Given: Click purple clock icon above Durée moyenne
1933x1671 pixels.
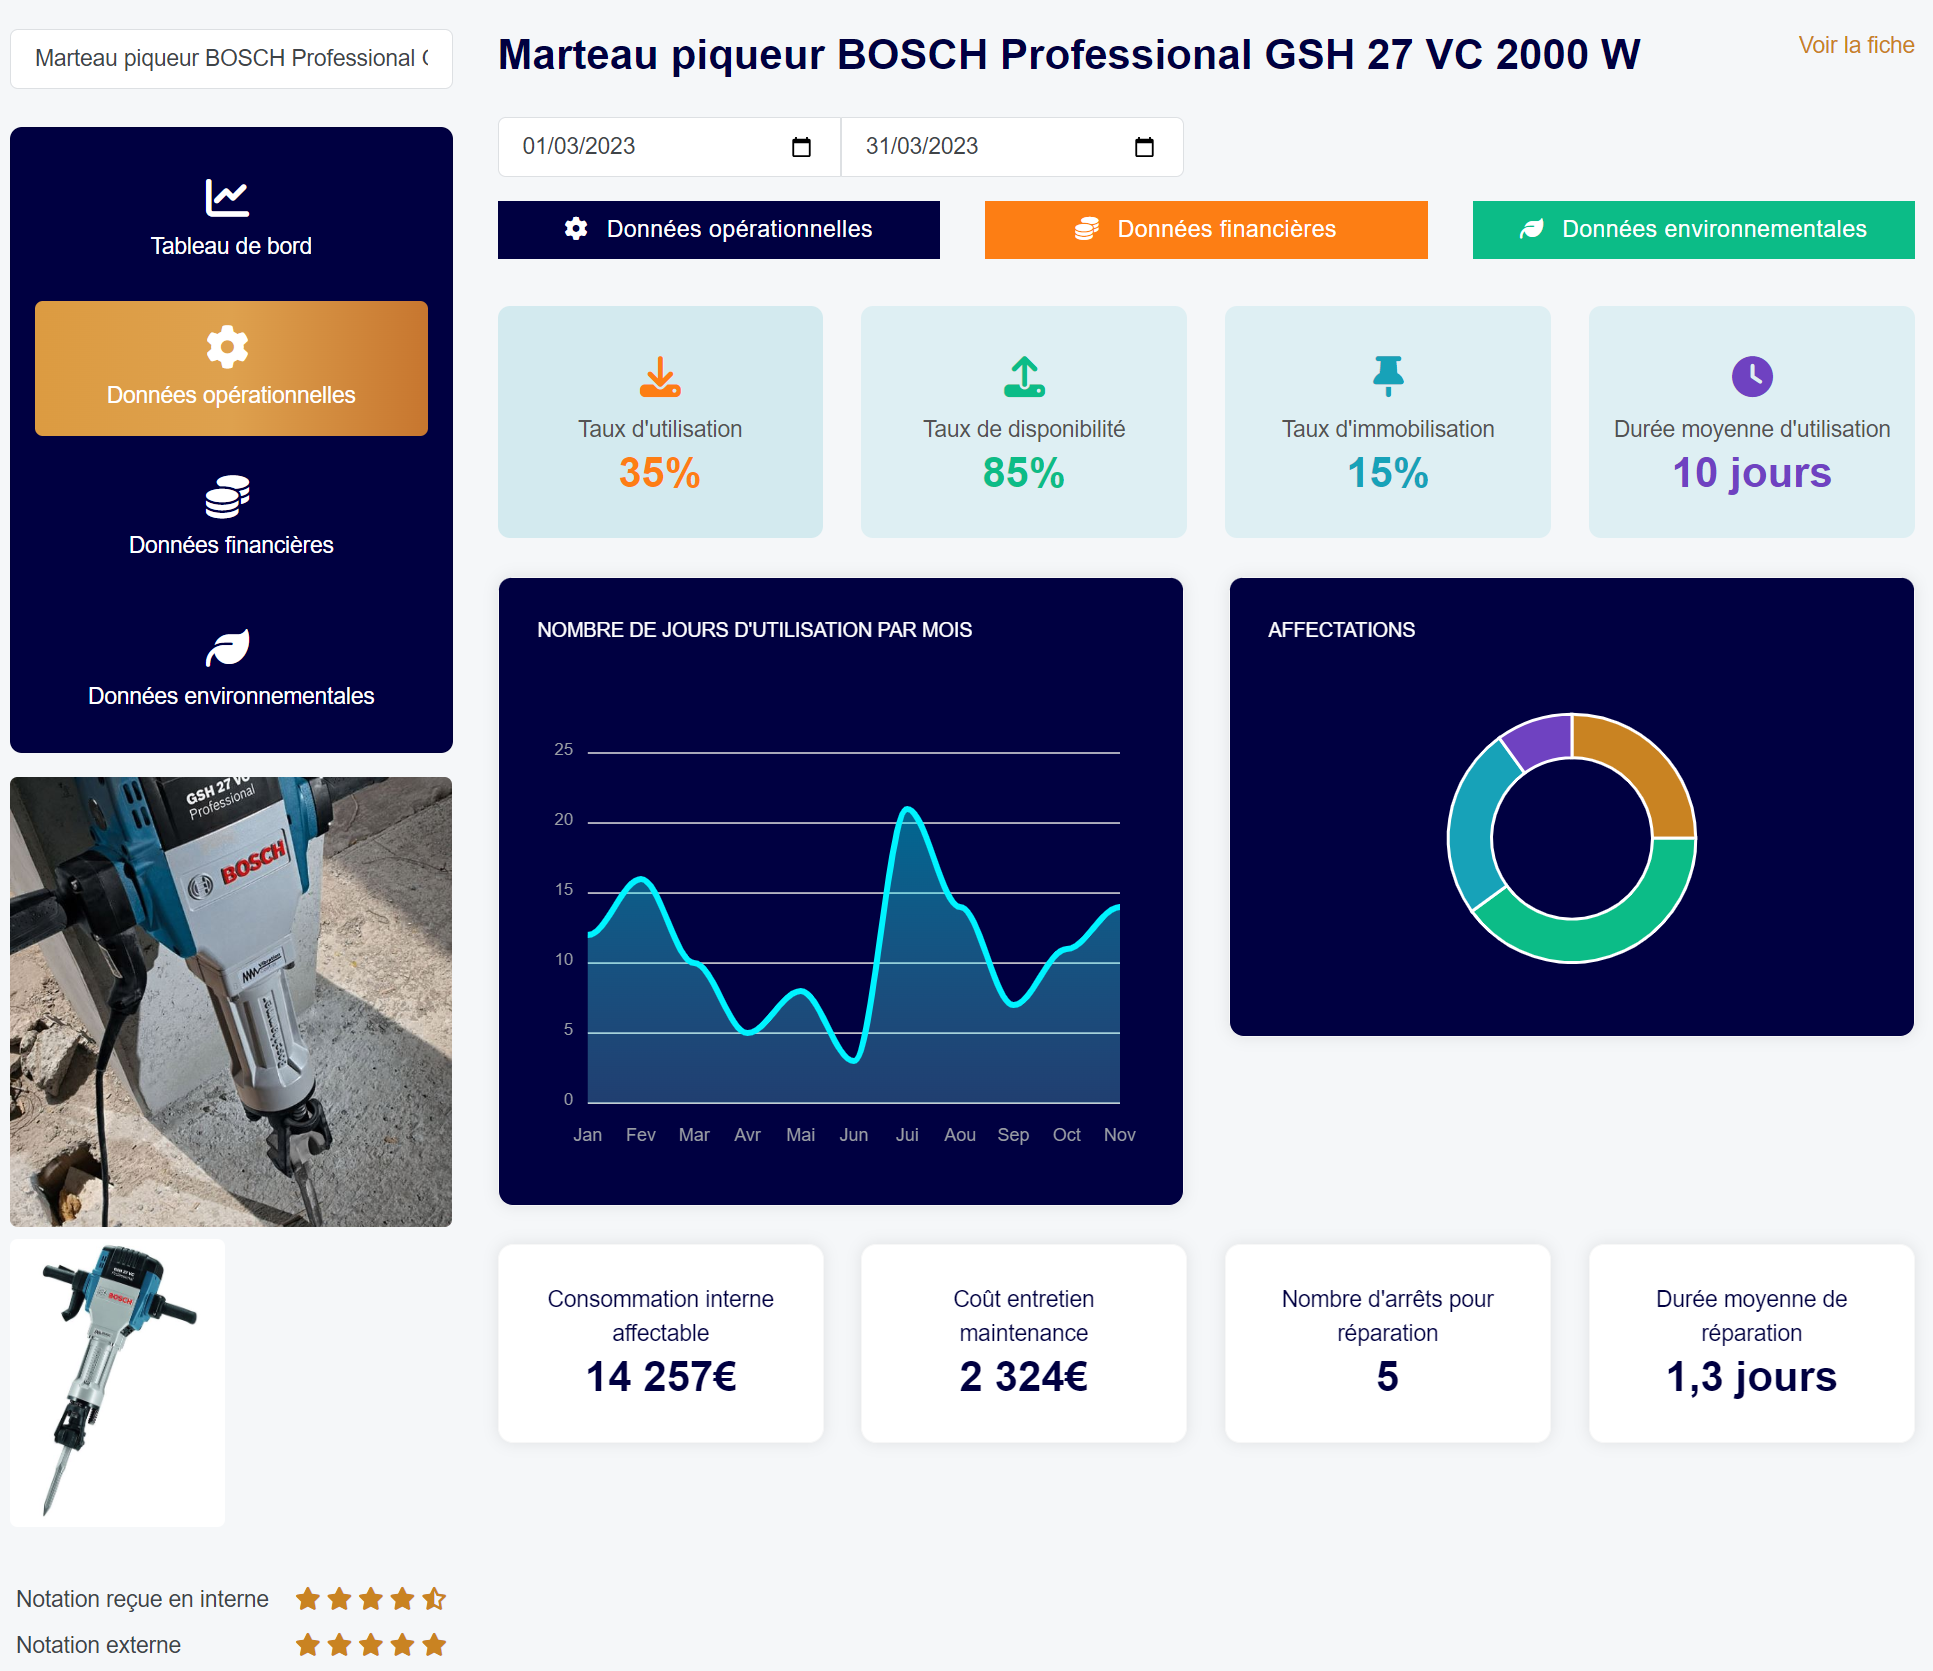Looking at the screenshot, I should (x=1752, y=377).
